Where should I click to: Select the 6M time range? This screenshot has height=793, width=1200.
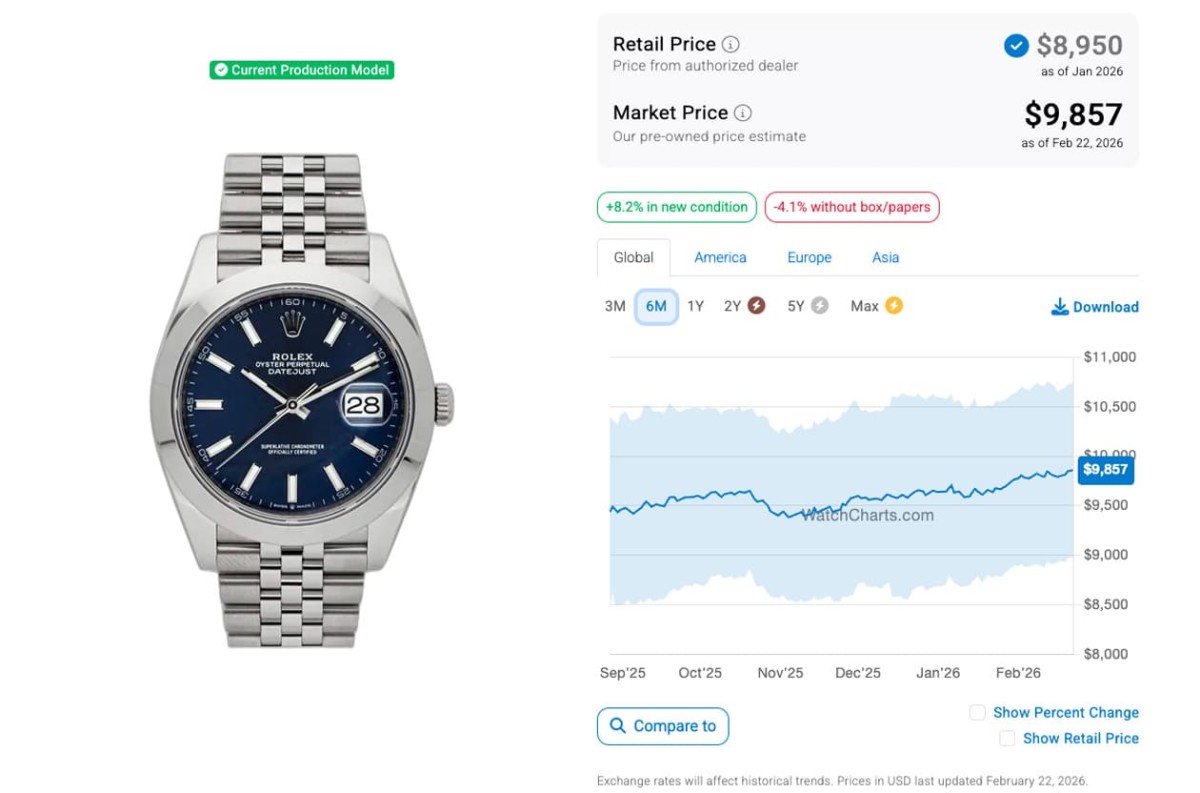[656, 306]
